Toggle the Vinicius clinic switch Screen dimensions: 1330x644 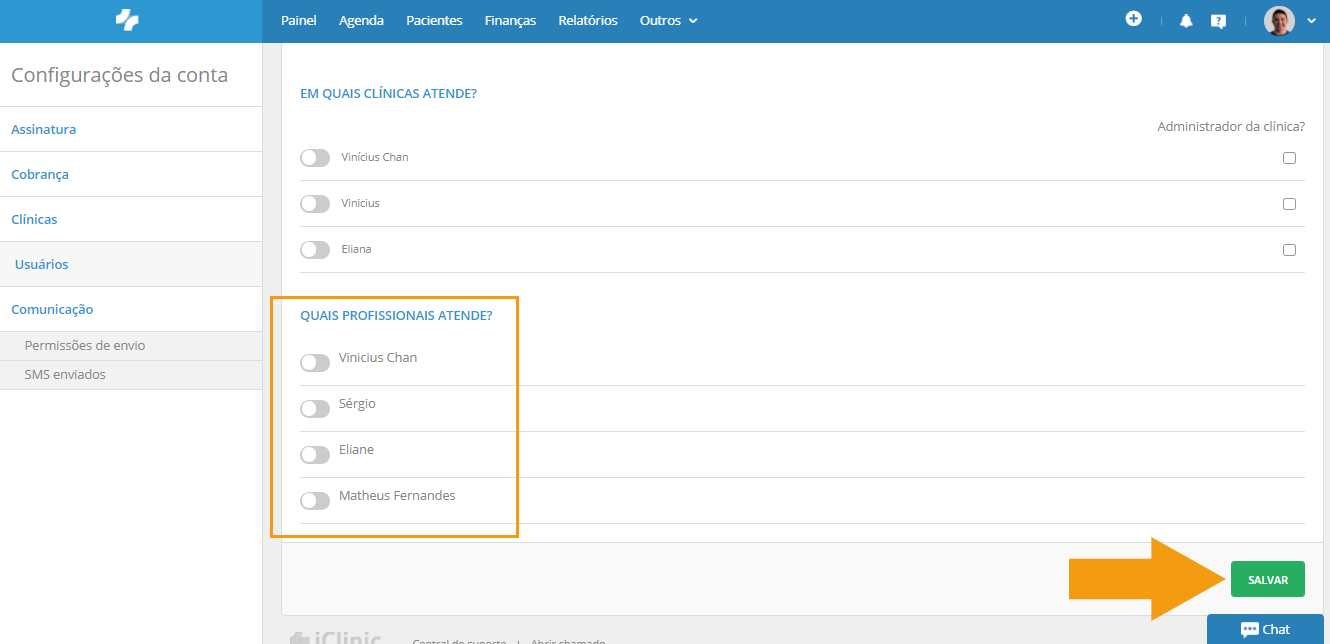315,204
